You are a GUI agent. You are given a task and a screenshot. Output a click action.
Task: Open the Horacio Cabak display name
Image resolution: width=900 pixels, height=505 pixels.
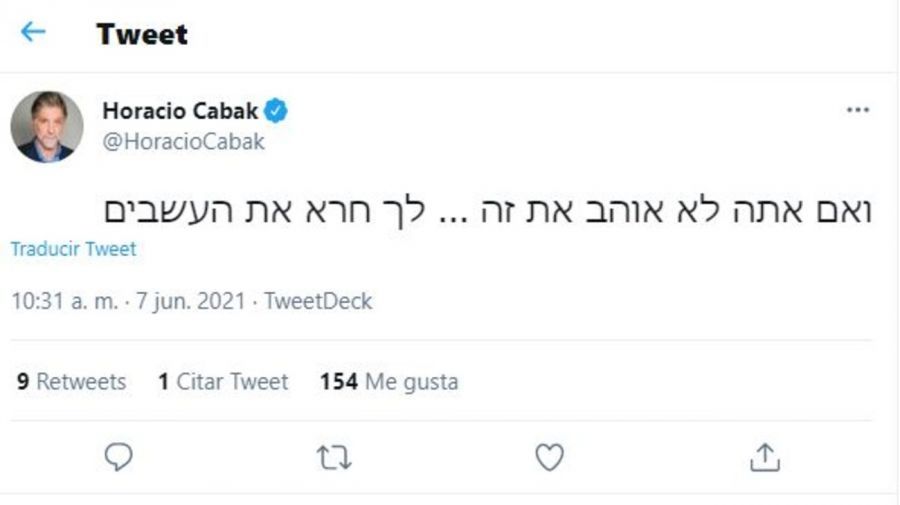coord(180,111)
